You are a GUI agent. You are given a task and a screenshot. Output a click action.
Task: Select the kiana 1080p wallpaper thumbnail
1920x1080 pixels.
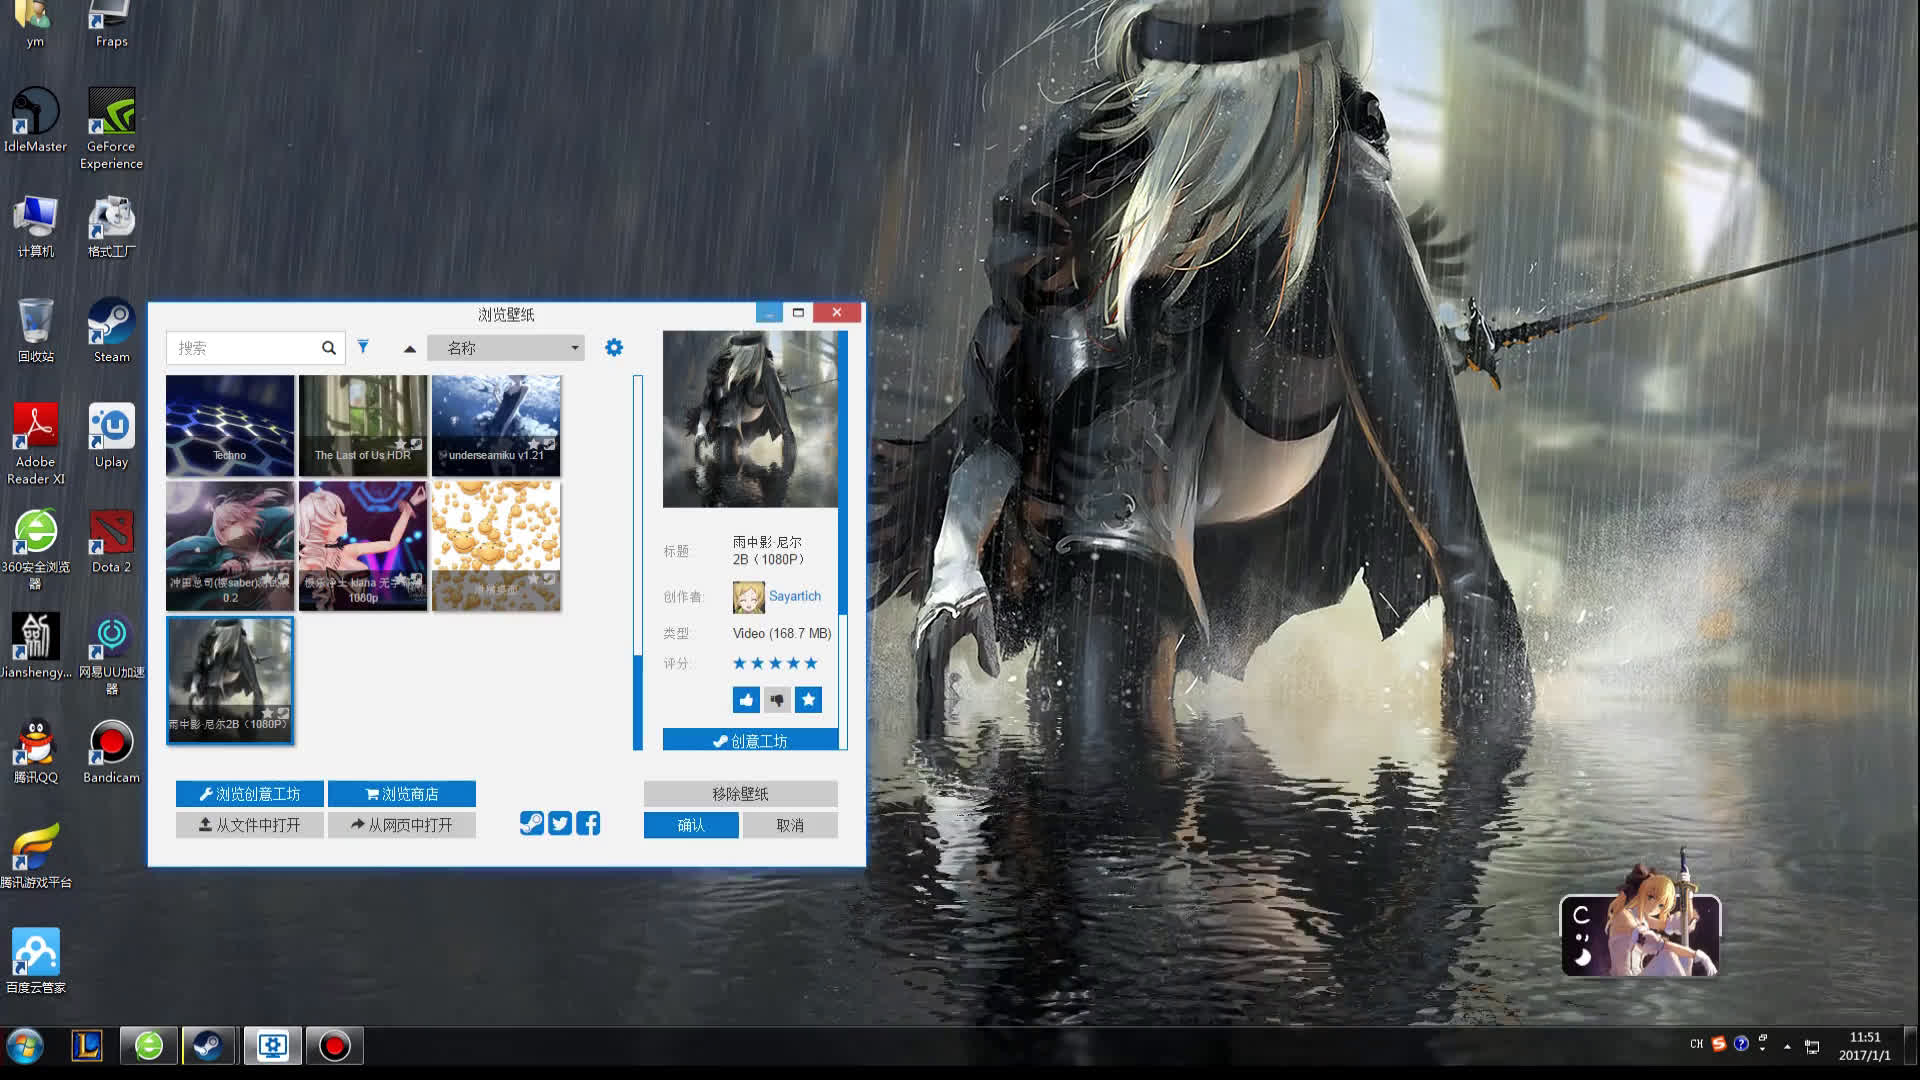click(x=363, y=546)
